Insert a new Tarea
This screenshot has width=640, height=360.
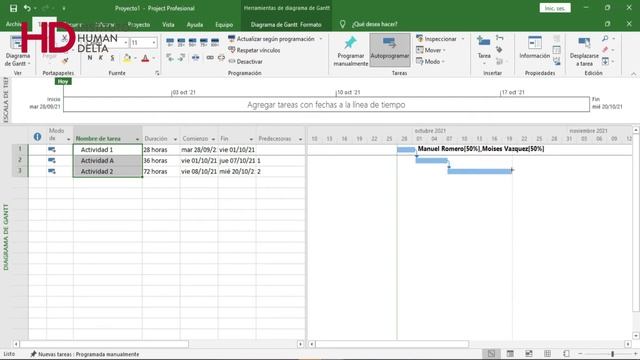click(484, 50)
